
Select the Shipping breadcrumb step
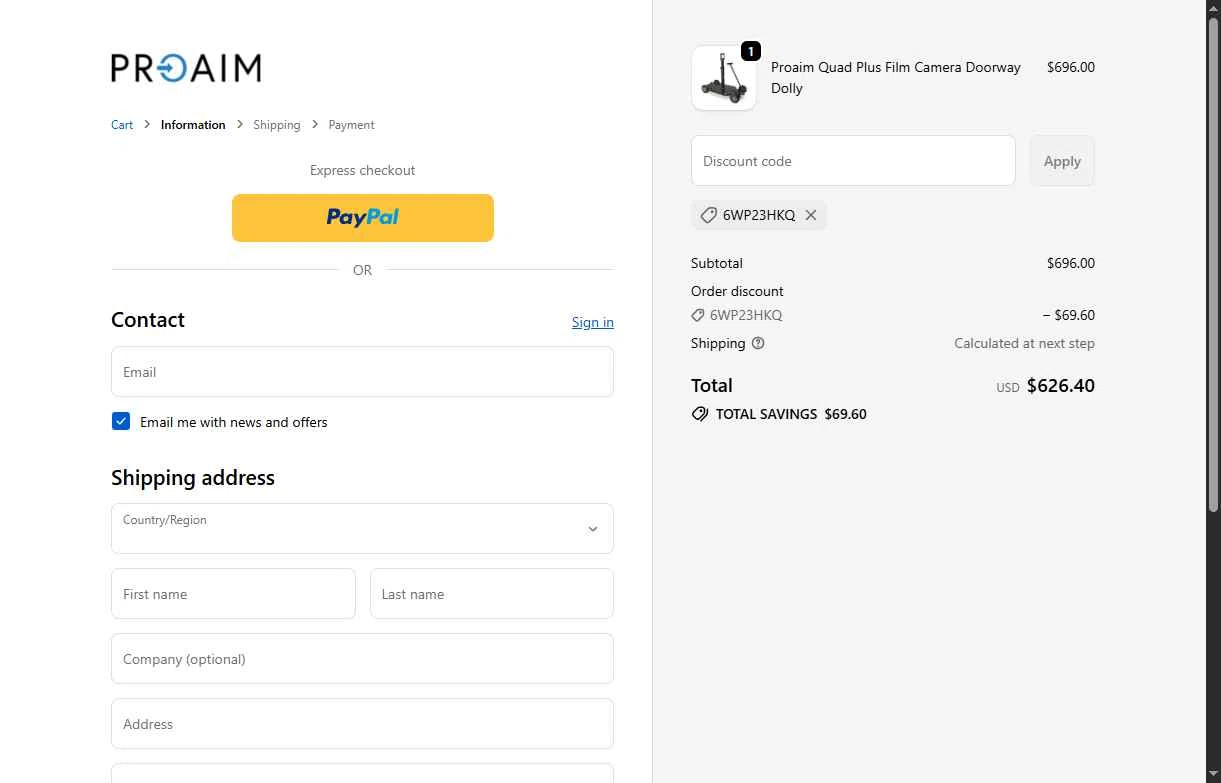(277, 125)
